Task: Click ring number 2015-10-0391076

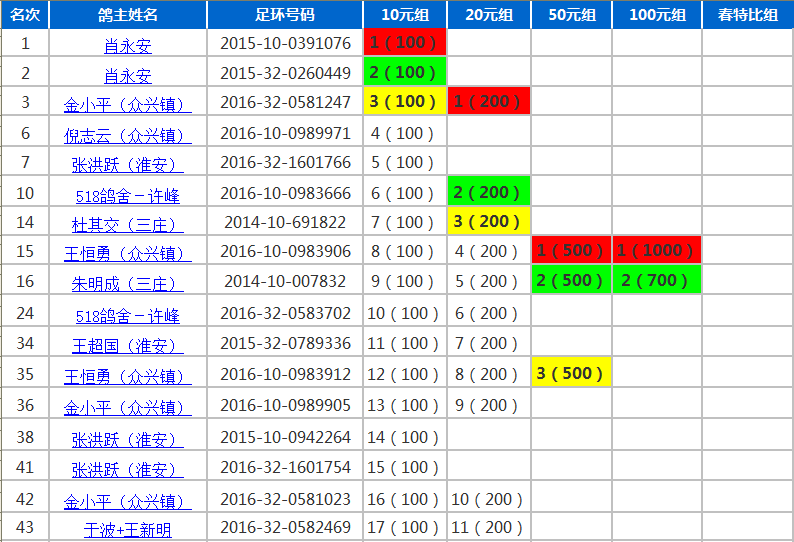Action: point(285,43)
